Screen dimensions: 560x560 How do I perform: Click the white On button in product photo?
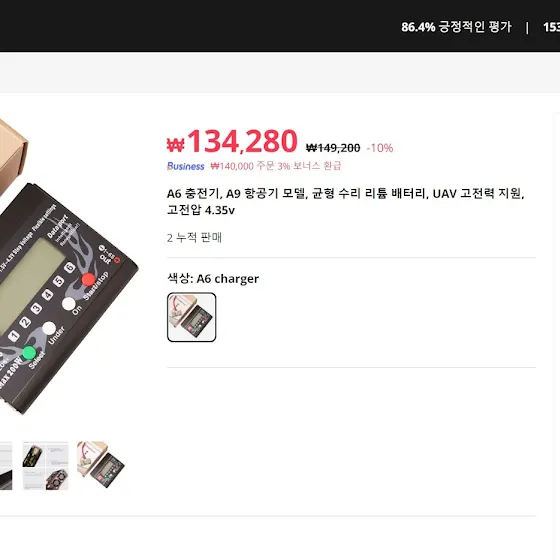(69, 304)
